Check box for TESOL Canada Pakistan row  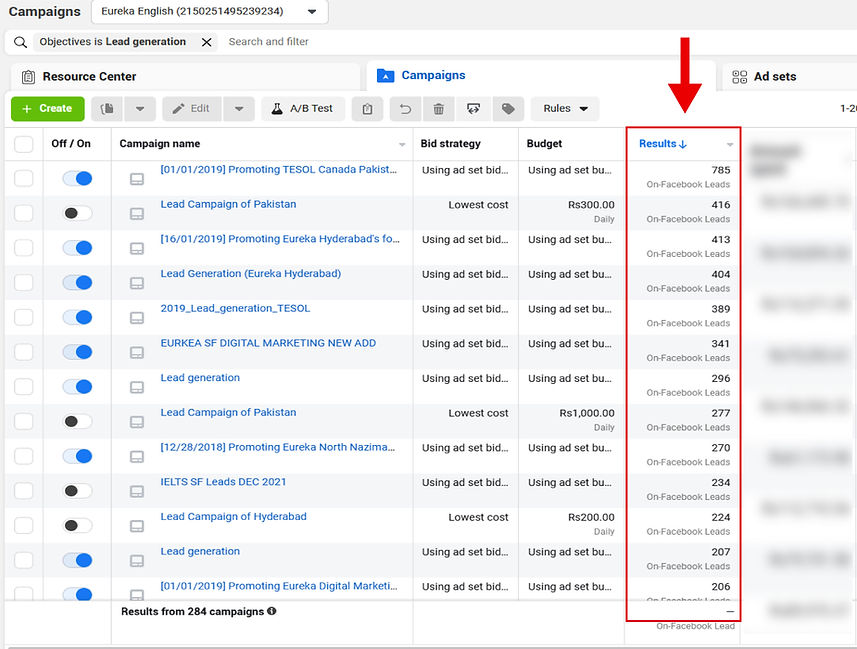click(24, 178)
